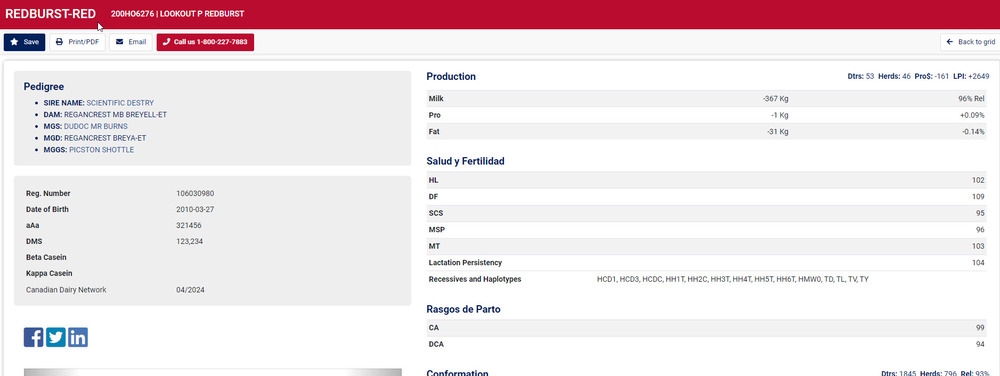Image resolution: width=1000 pixels, height=376 pixels.
Task: Click the Pedigree heading
Action: (x=44, y=87)
